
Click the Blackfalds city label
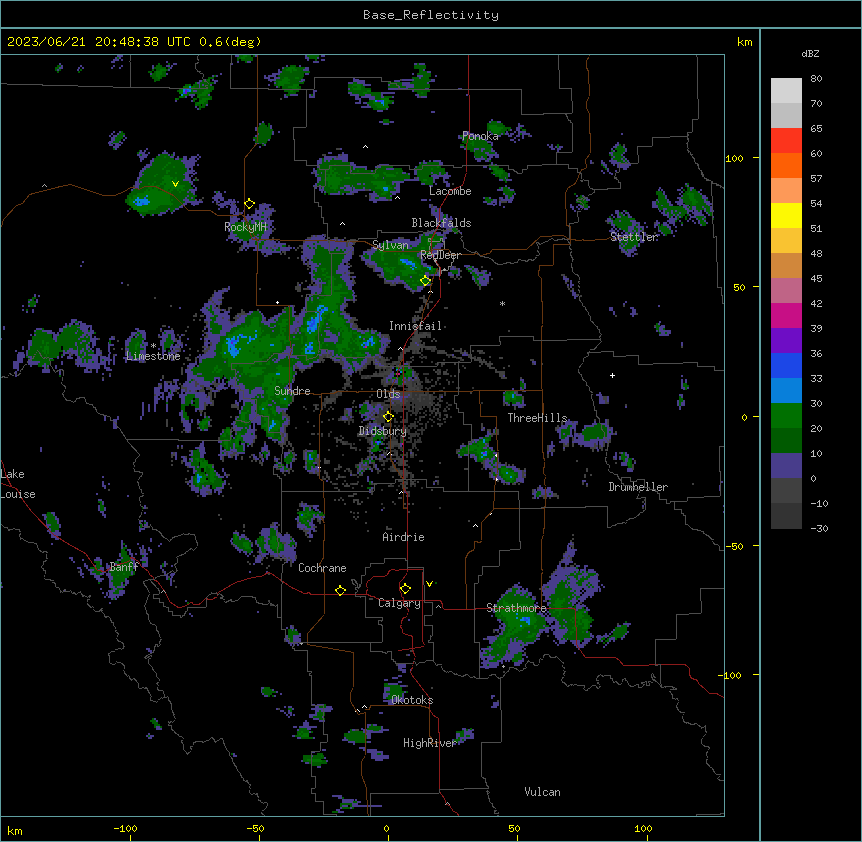tap(441, 223)
